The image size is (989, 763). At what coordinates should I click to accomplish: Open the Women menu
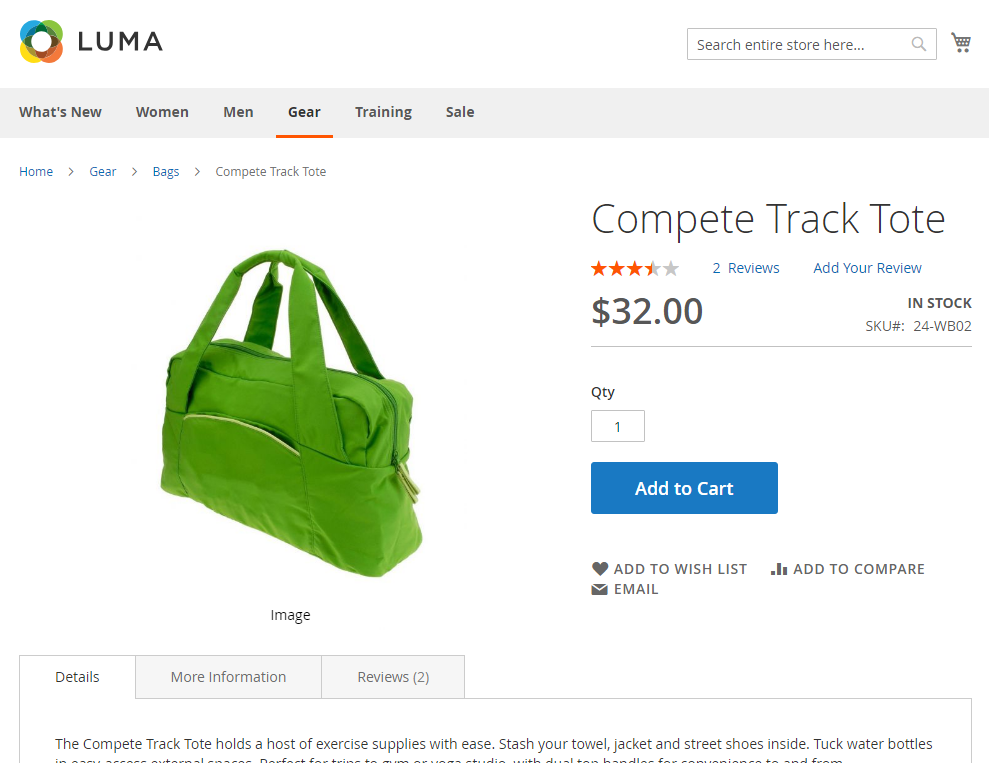pyautogui.click(x=162, y=112)
